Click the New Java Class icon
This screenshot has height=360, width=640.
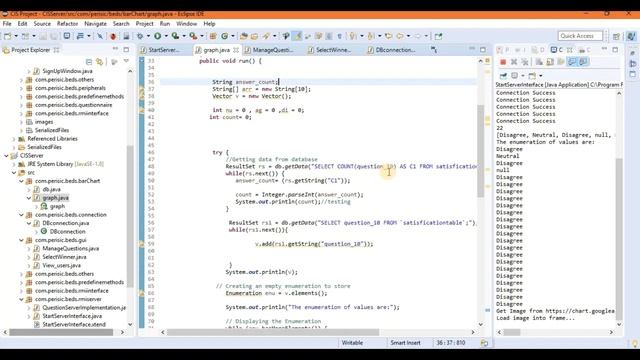coord(224,36)
